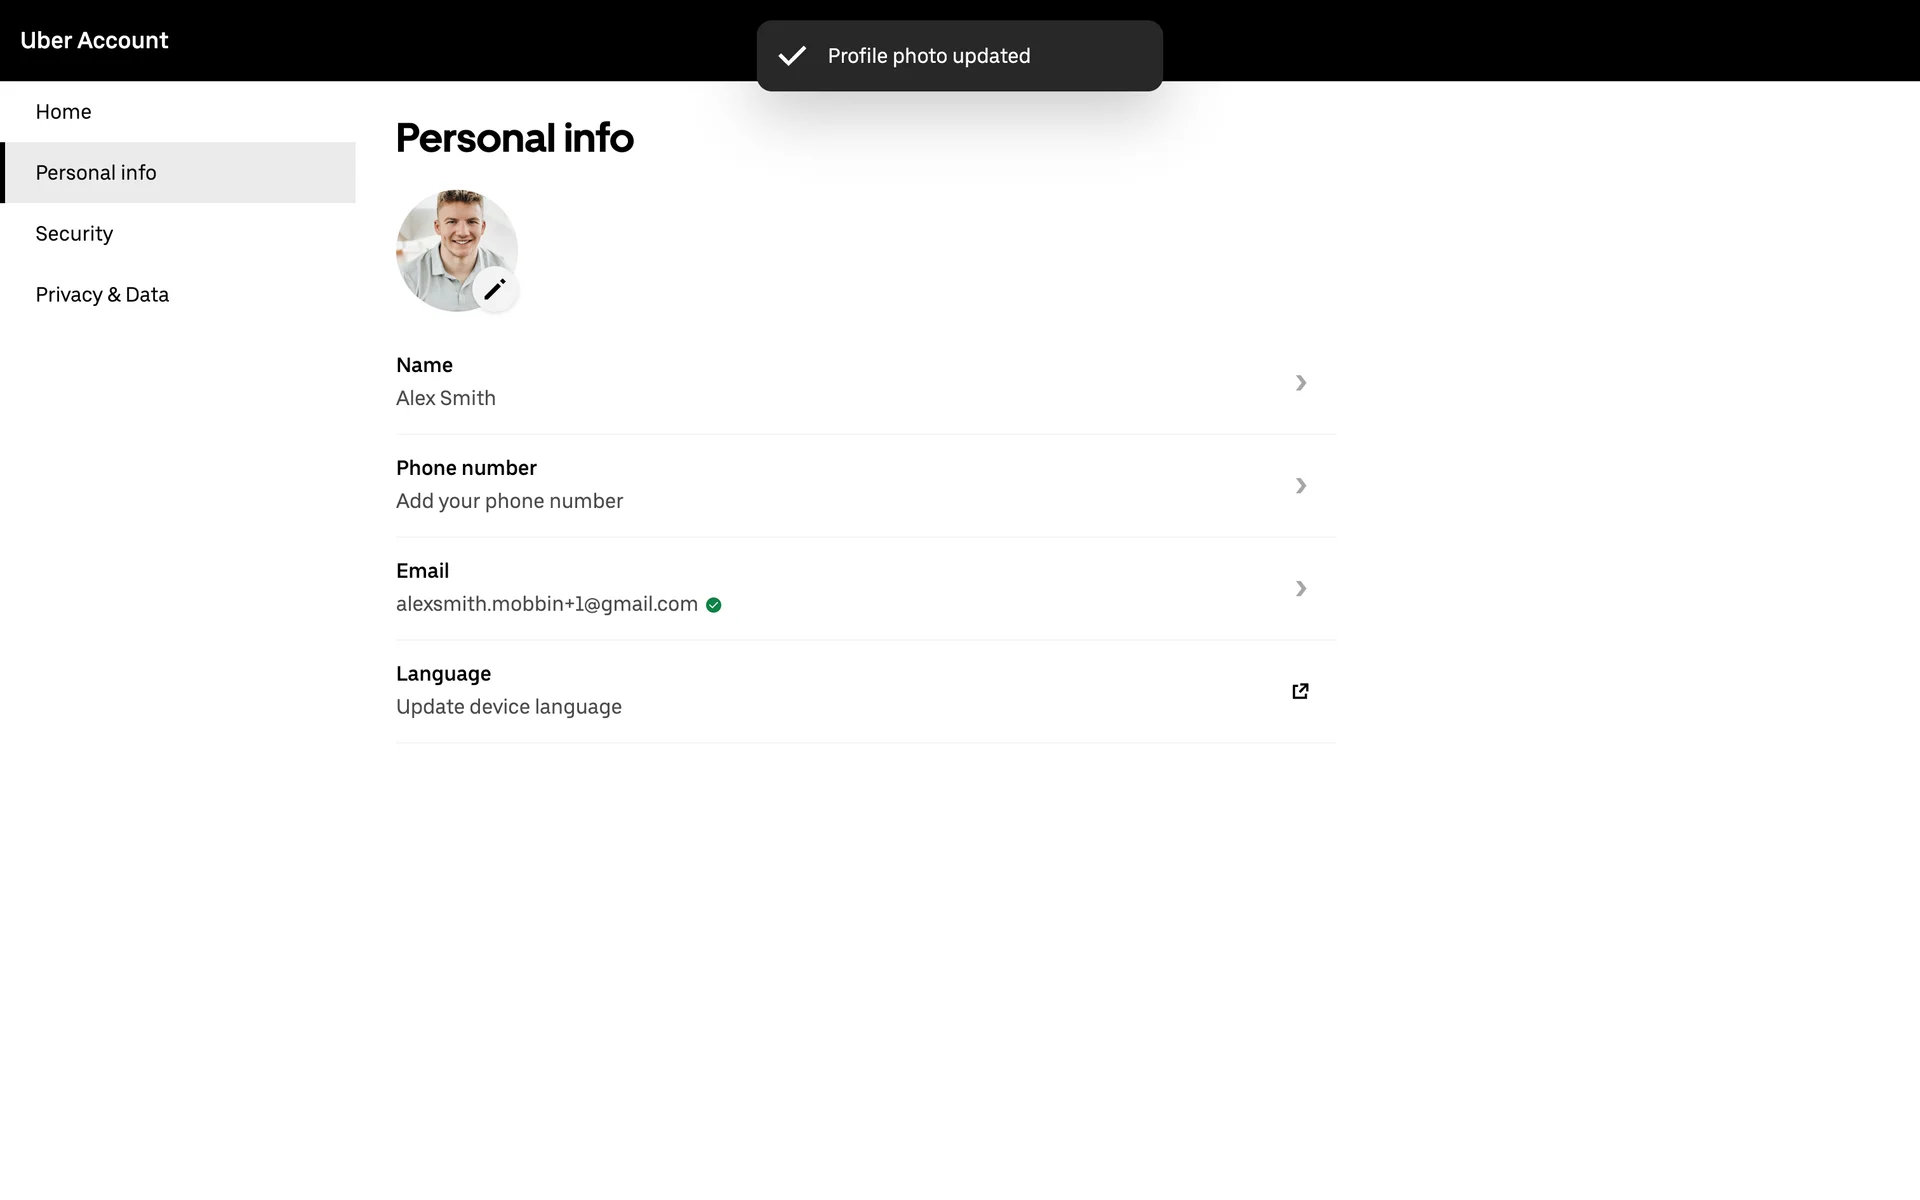The image size is (1920, 1200).
Task: Expand the Email row chevron
Action: pyautogui.click(x=1301, y=589)
